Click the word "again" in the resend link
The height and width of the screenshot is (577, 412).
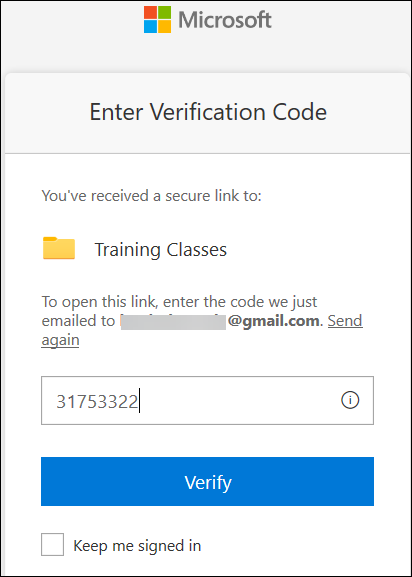coord(60,340)
